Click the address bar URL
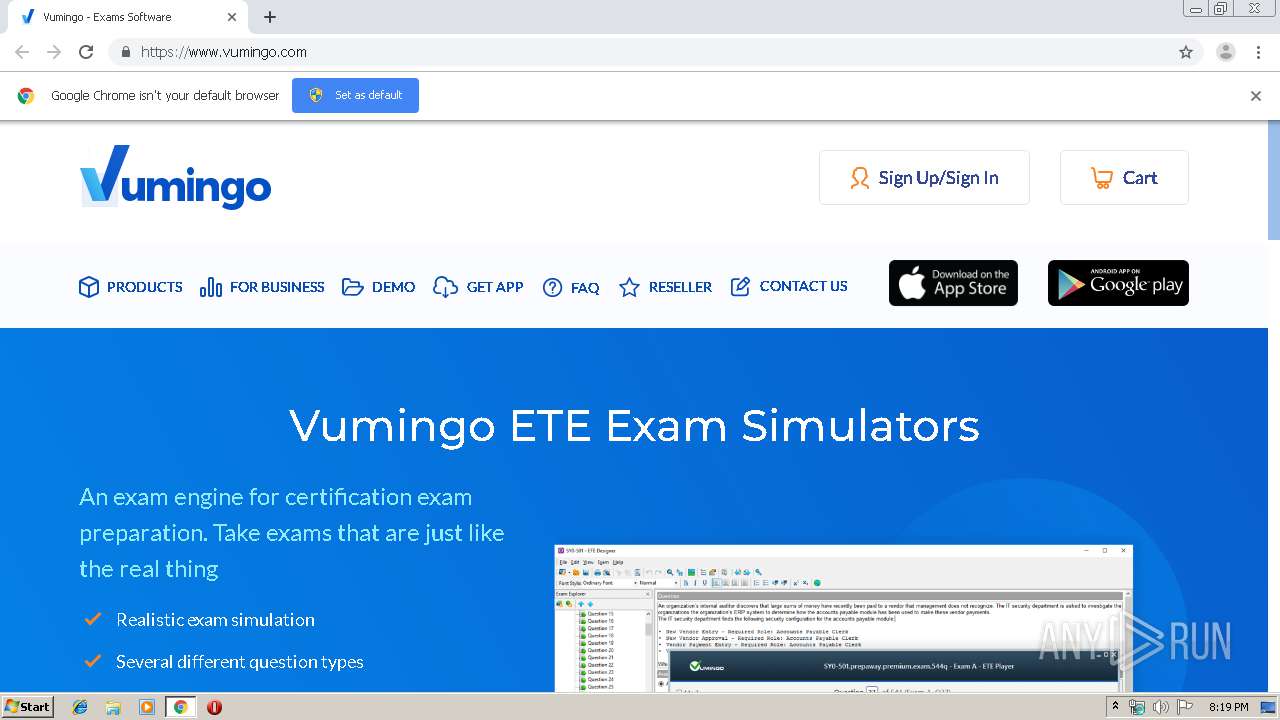 pos(224,52)
